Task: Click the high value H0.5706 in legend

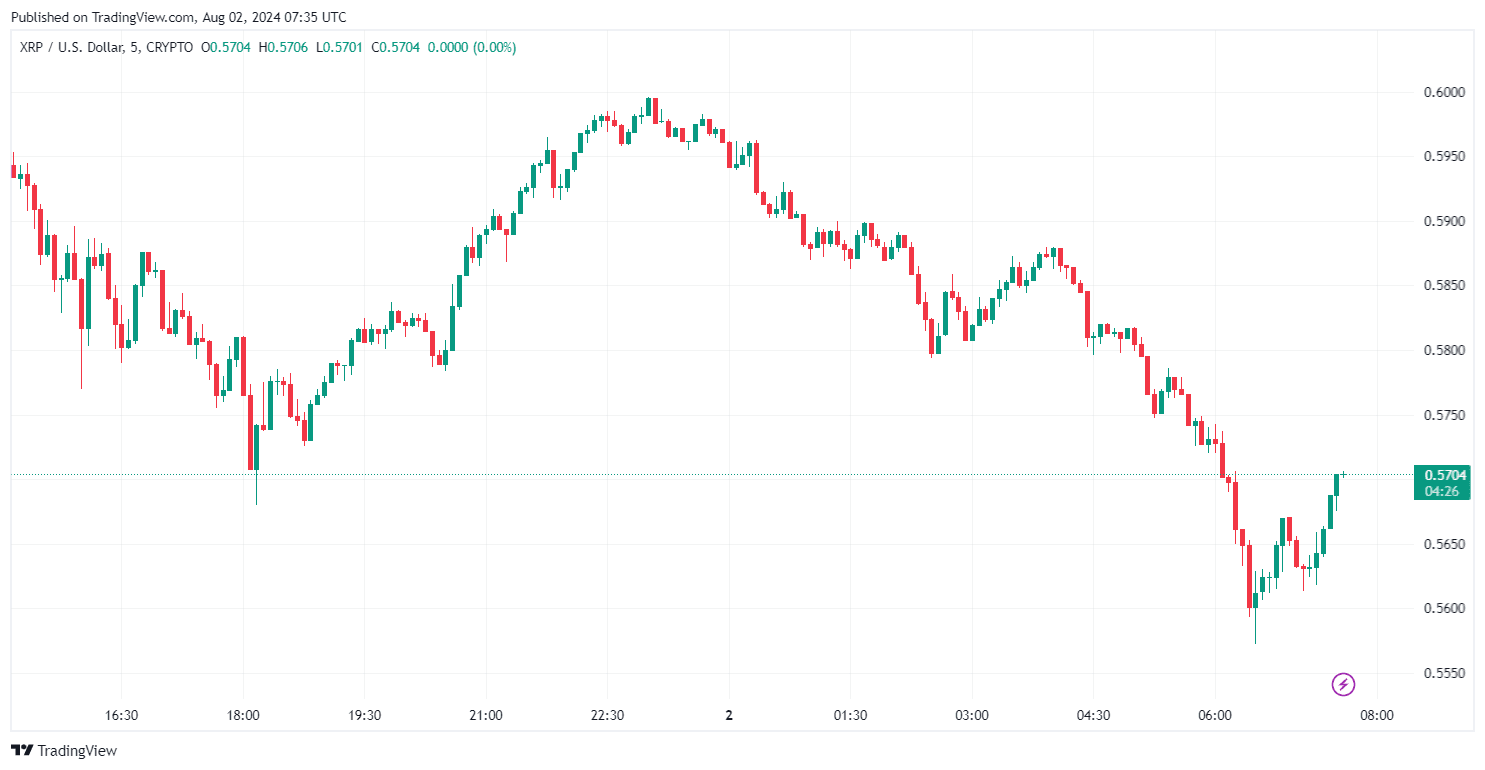Action: 284,47
